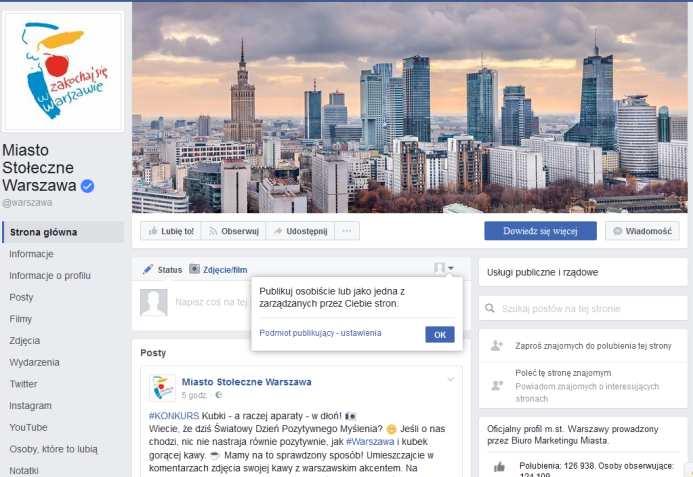Click the Dowiedz się więcej button
Screen dimensions: 693x477
pyautogui.click(x=540, y=231)
